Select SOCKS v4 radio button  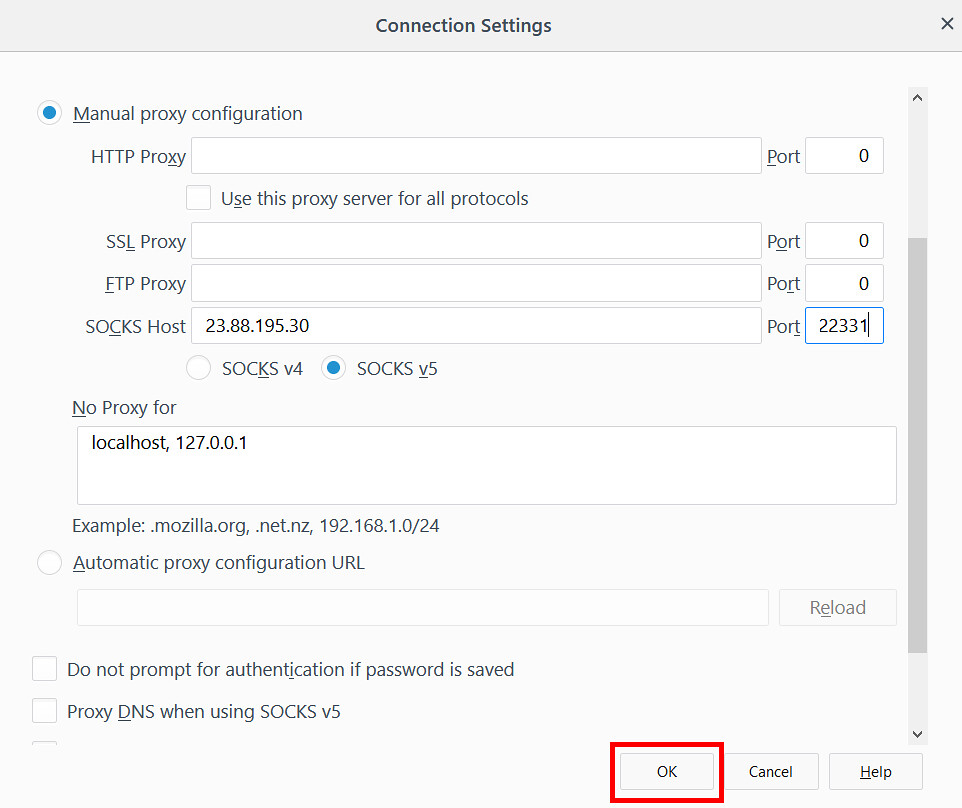pyautogui.click(x=198, y=368)
